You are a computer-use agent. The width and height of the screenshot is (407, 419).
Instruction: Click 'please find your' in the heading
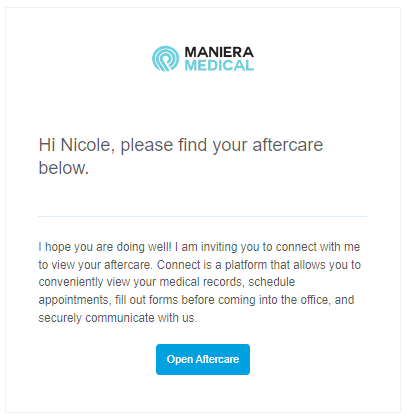coord(184,145)
